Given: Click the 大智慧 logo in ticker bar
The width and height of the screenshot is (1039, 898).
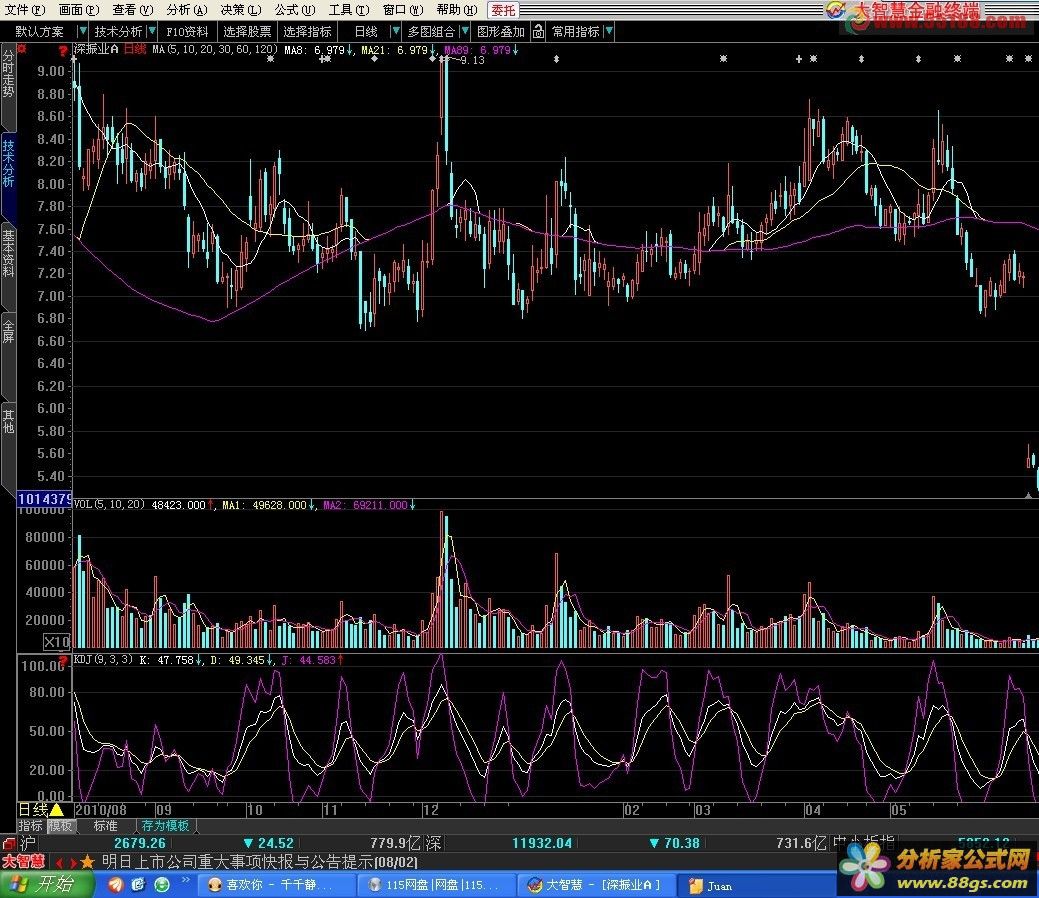Looking at the screenshot, I should 23,862.
